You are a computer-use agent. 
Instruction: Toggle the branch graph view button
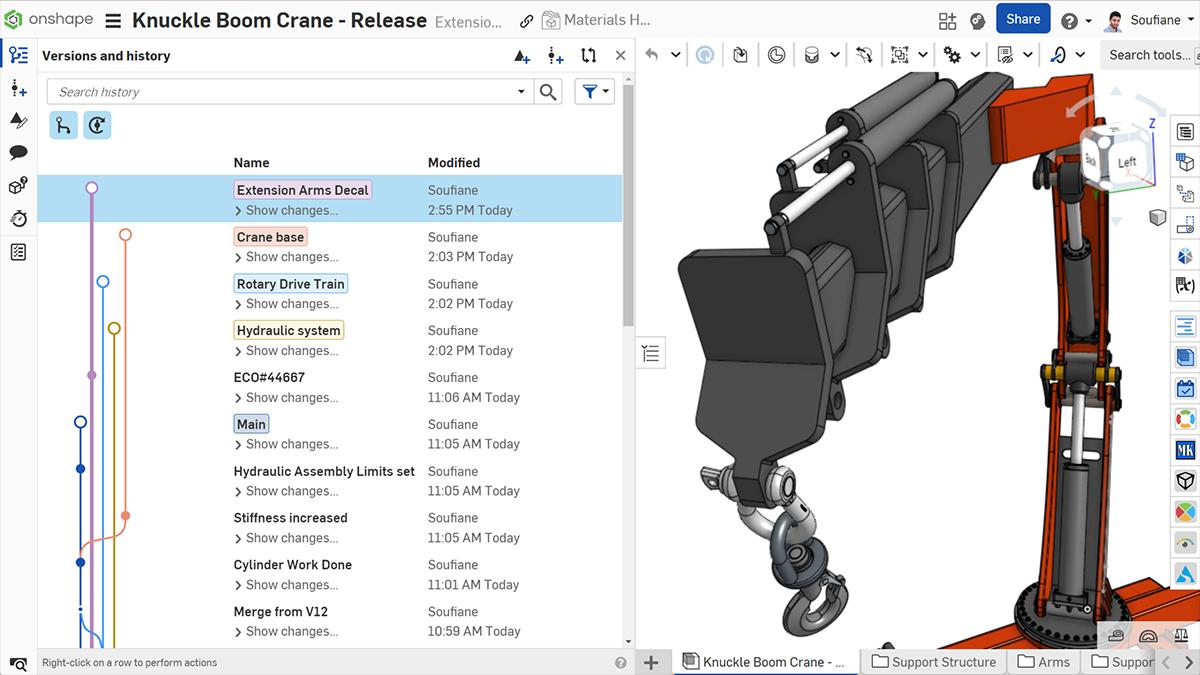click(63, 125)
